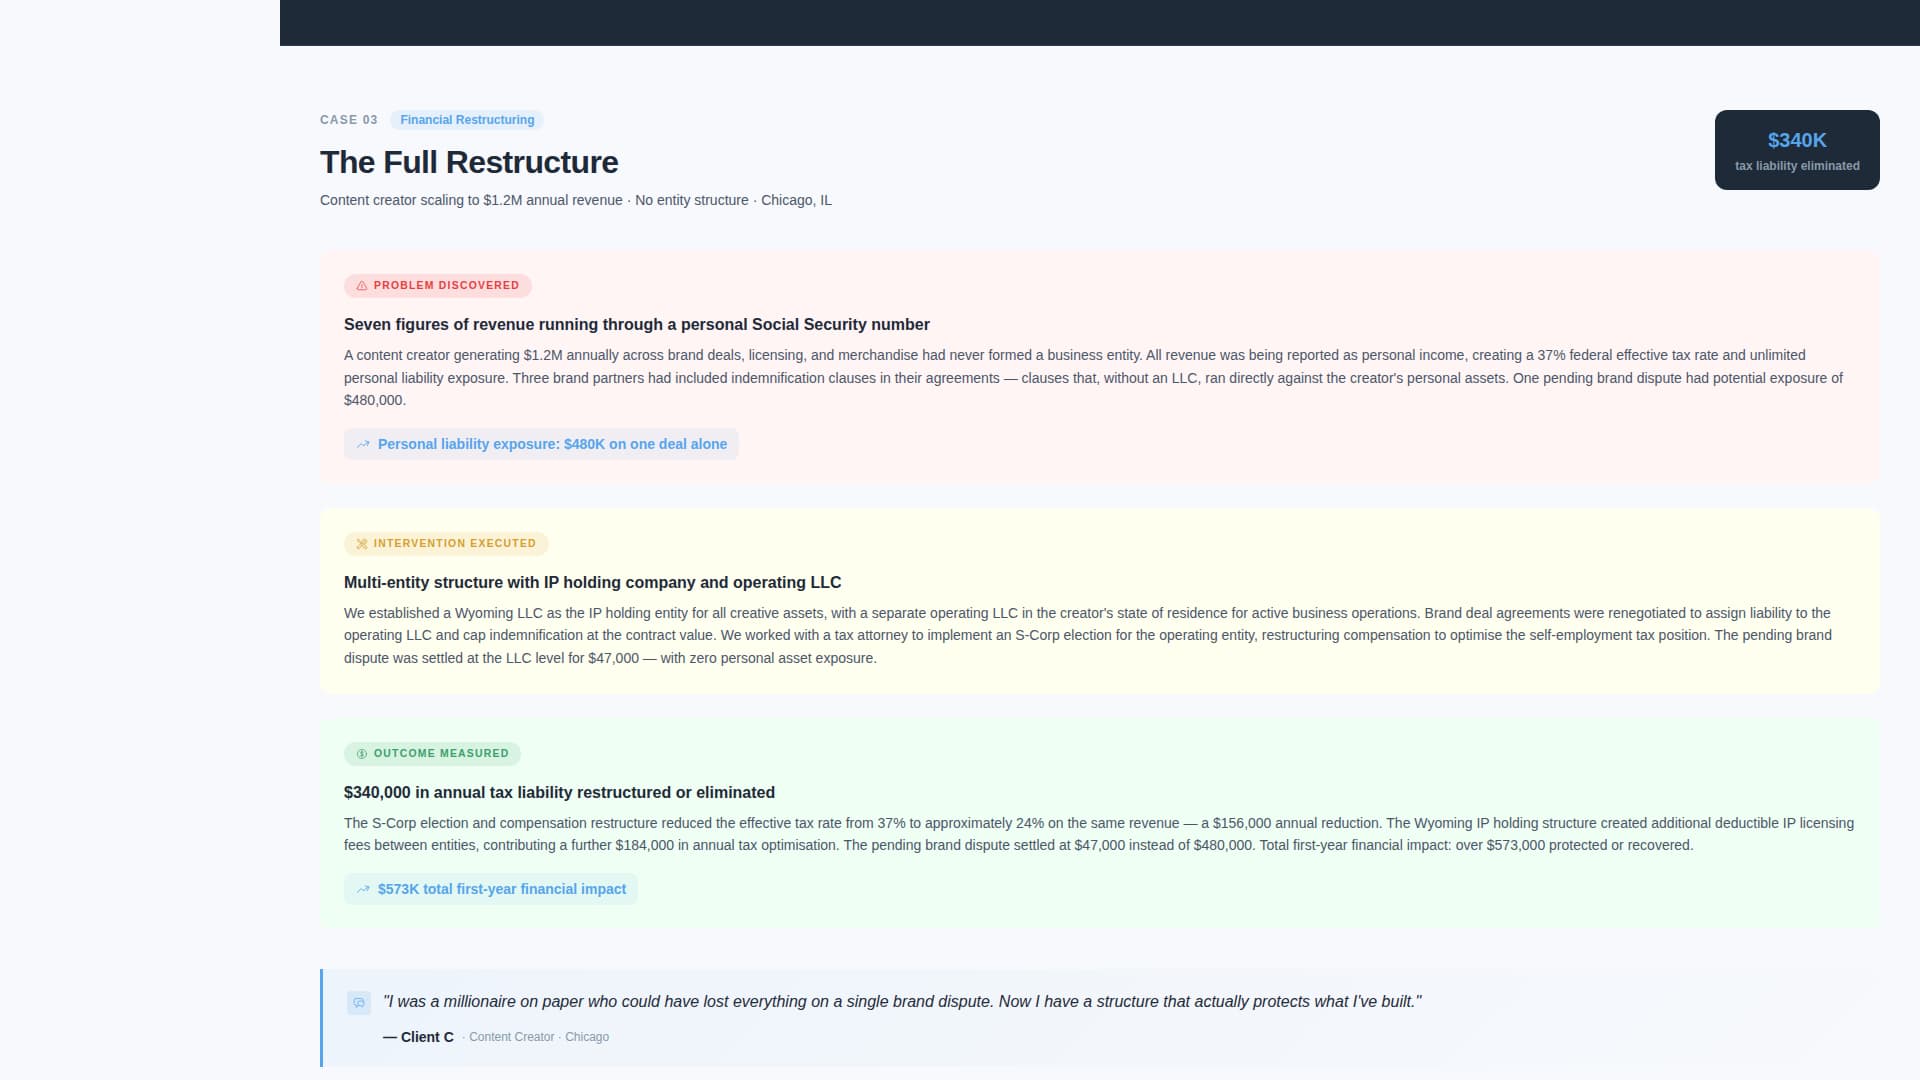Click the warning icon in Problem Discovered badge
Image resolution: width=1920 pixels, height=1080 pixels.
point(362,286)
